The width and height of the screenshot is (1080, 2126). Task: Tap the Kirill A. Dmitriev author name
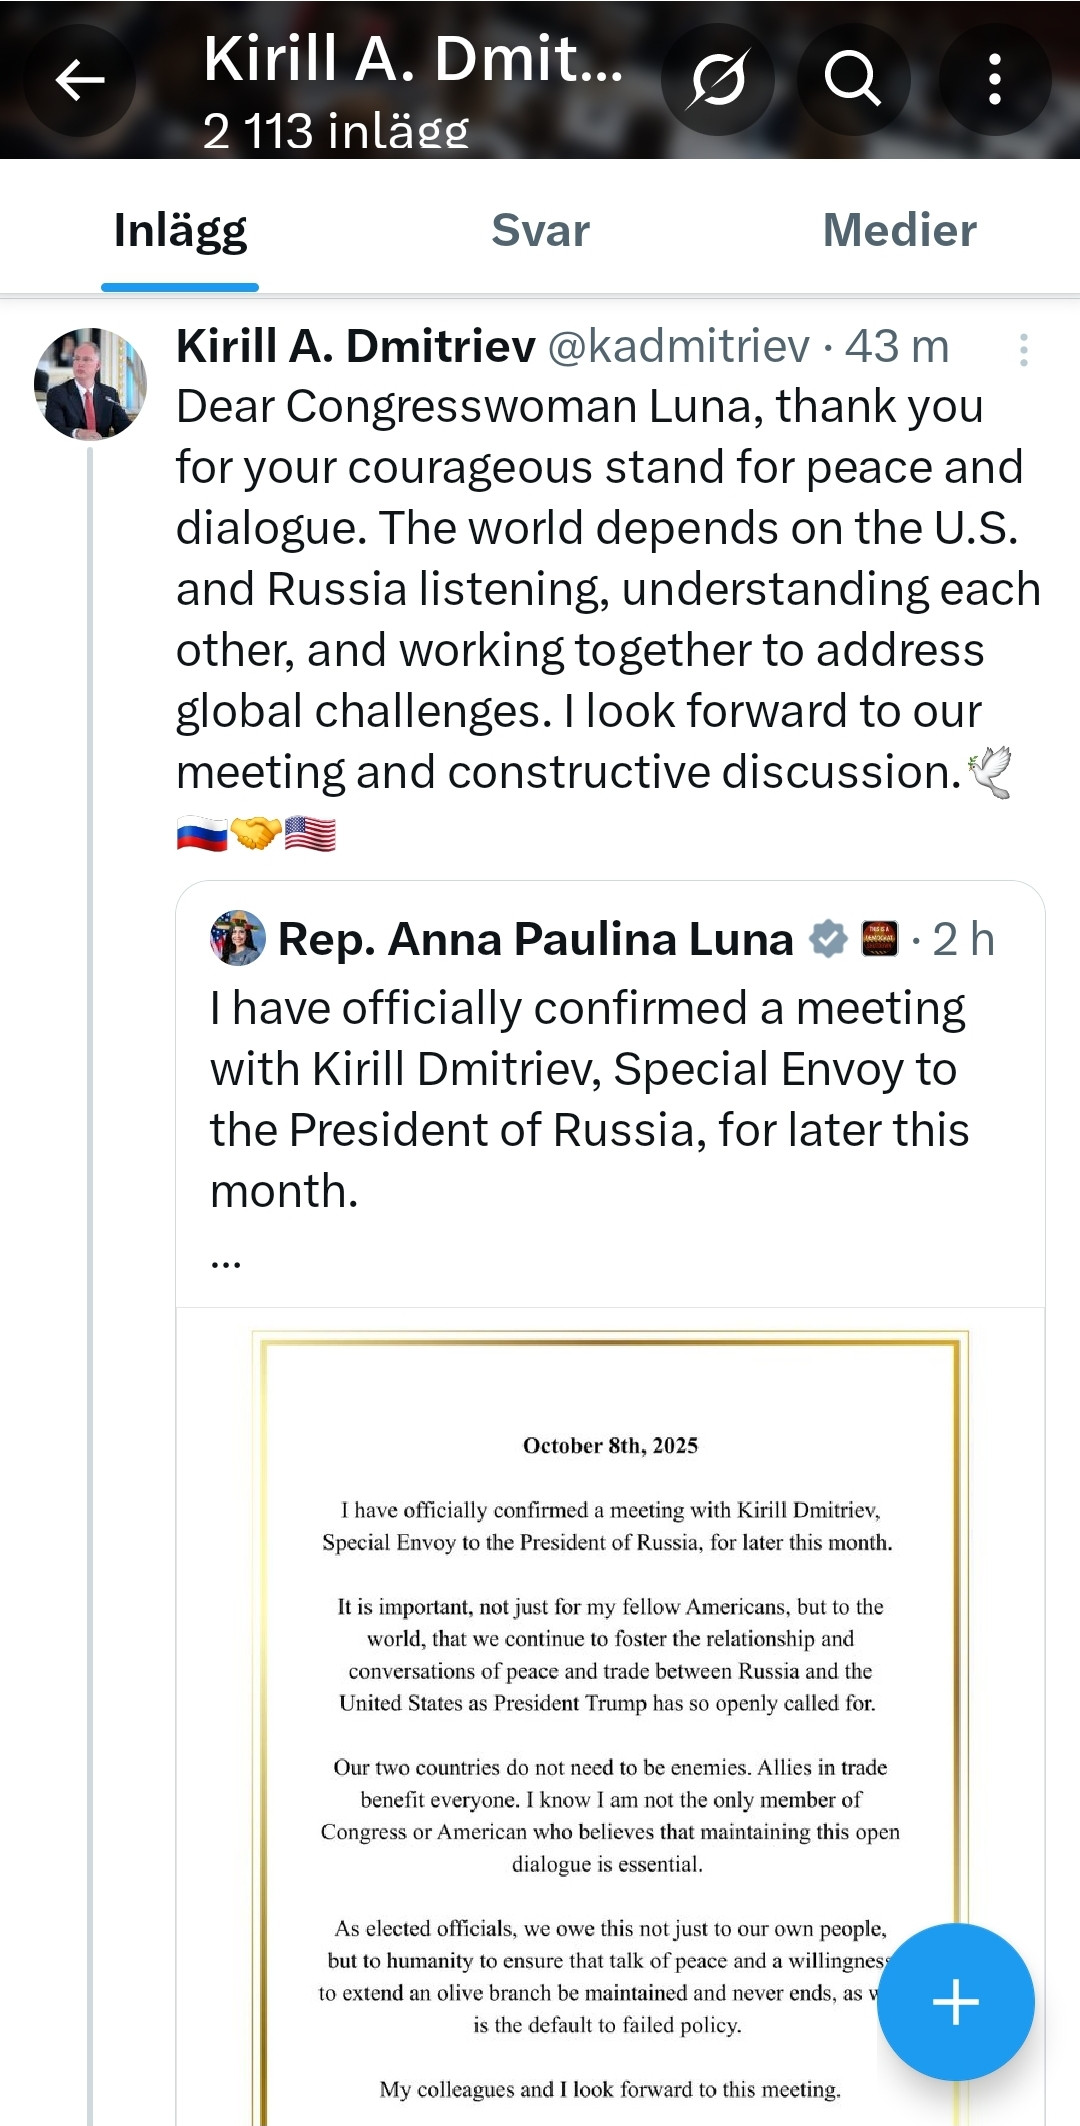(356, 347)
